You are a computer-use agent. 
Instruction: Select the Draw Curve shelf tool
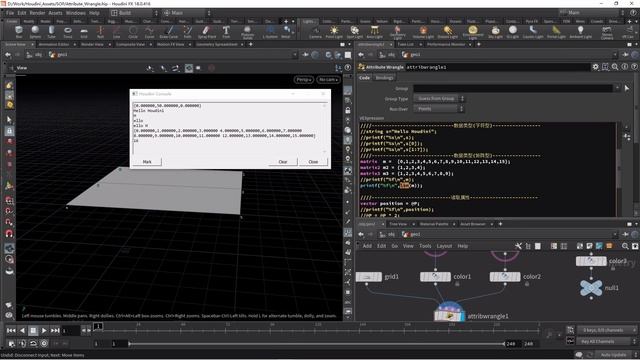[169, 31]
